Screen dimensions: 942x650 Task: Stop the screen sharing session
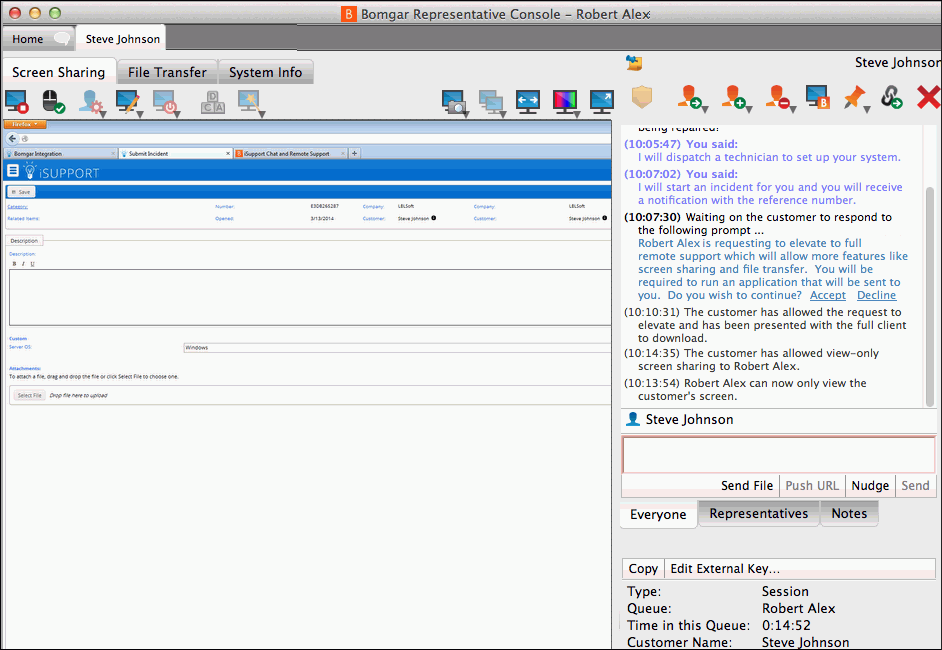16,100
